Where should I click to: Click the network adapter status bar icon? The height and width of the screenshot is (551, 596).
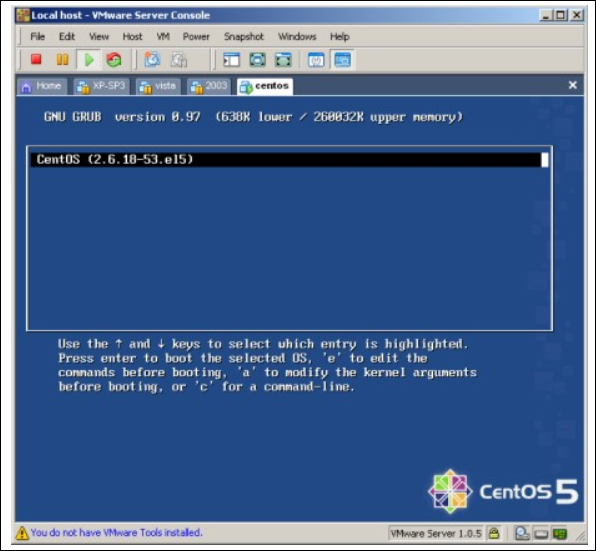(x=560, y=534)
